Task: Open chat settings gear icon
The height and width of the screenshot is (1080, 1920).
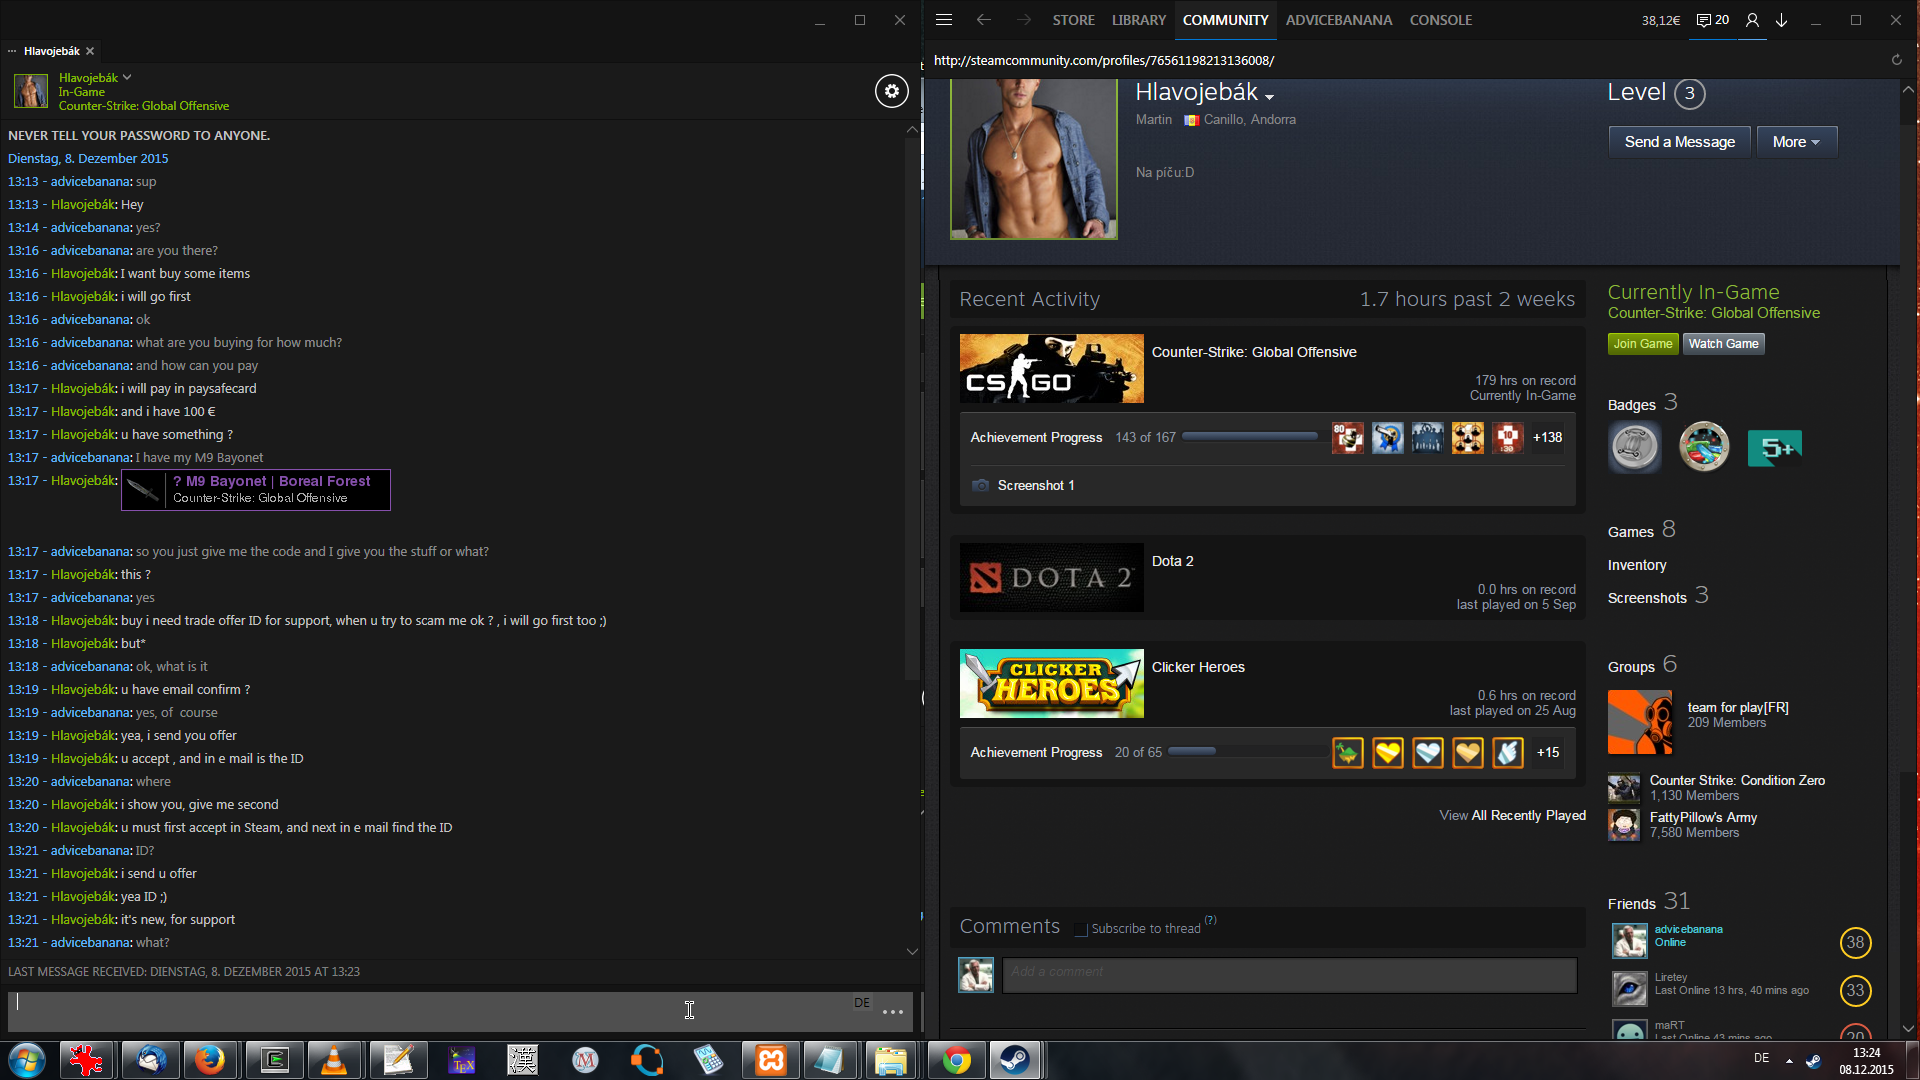Action: click(891, 91)
